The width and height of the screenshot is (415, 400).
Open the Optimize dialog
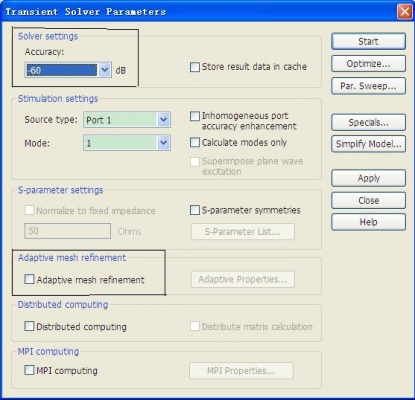tap(368, 64)
